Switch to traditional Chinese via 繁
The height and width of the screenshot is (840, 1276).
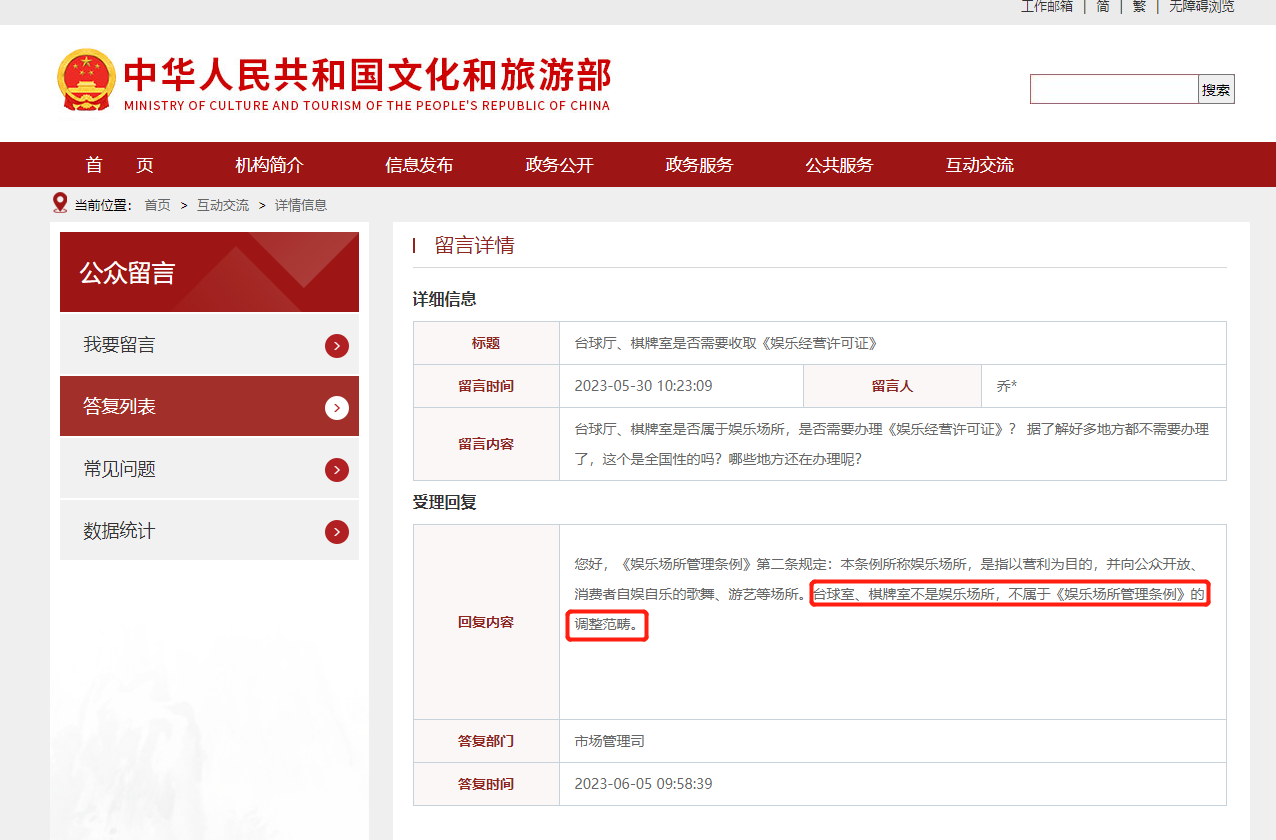1139,6
